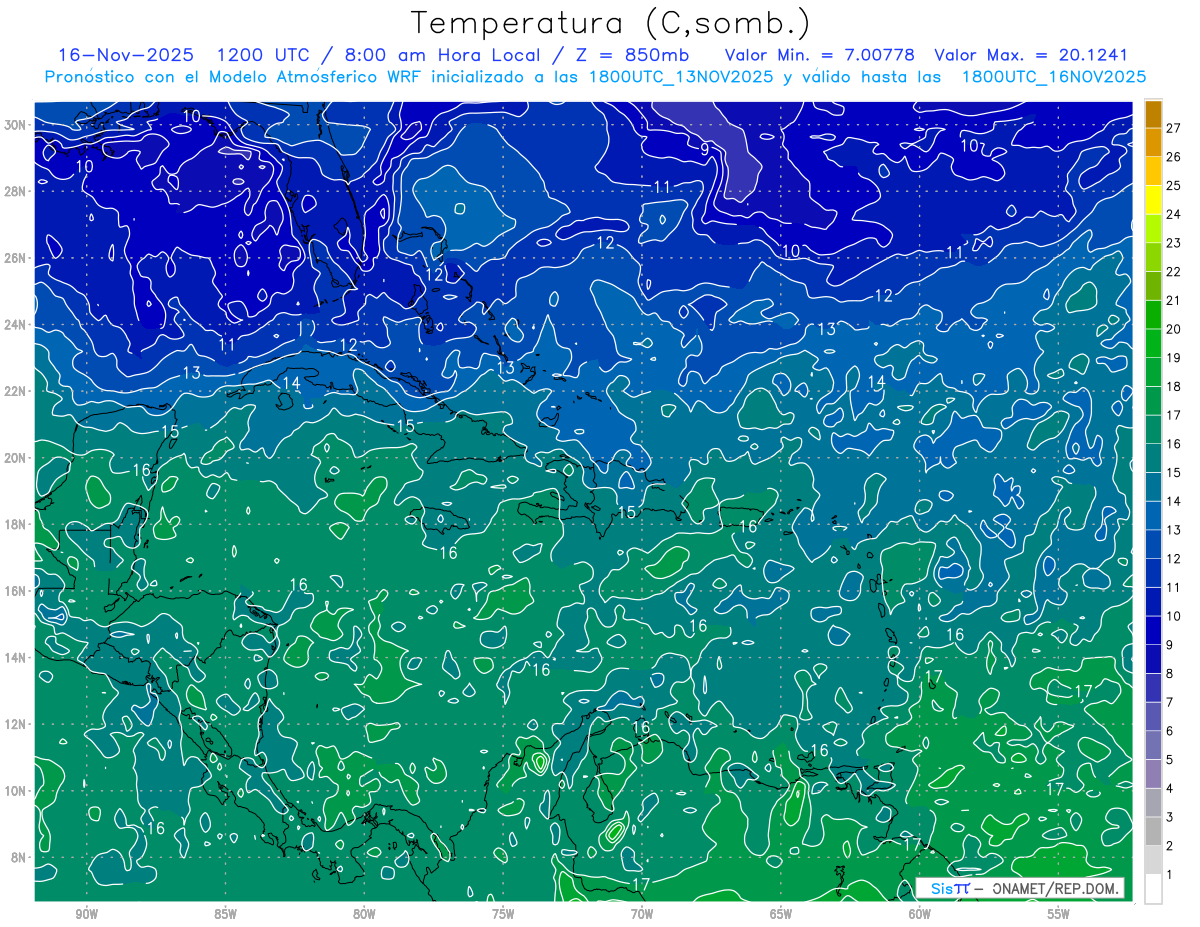
Task: Click the "1200 UTC" time text
Action: coord(262,55)
